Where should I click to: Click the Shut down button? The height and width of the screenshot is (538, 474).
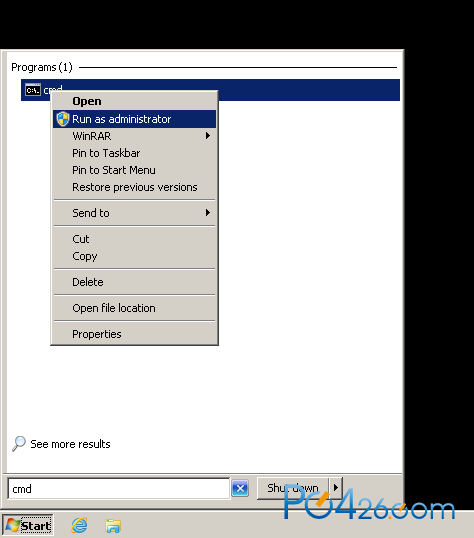[293, 488]
